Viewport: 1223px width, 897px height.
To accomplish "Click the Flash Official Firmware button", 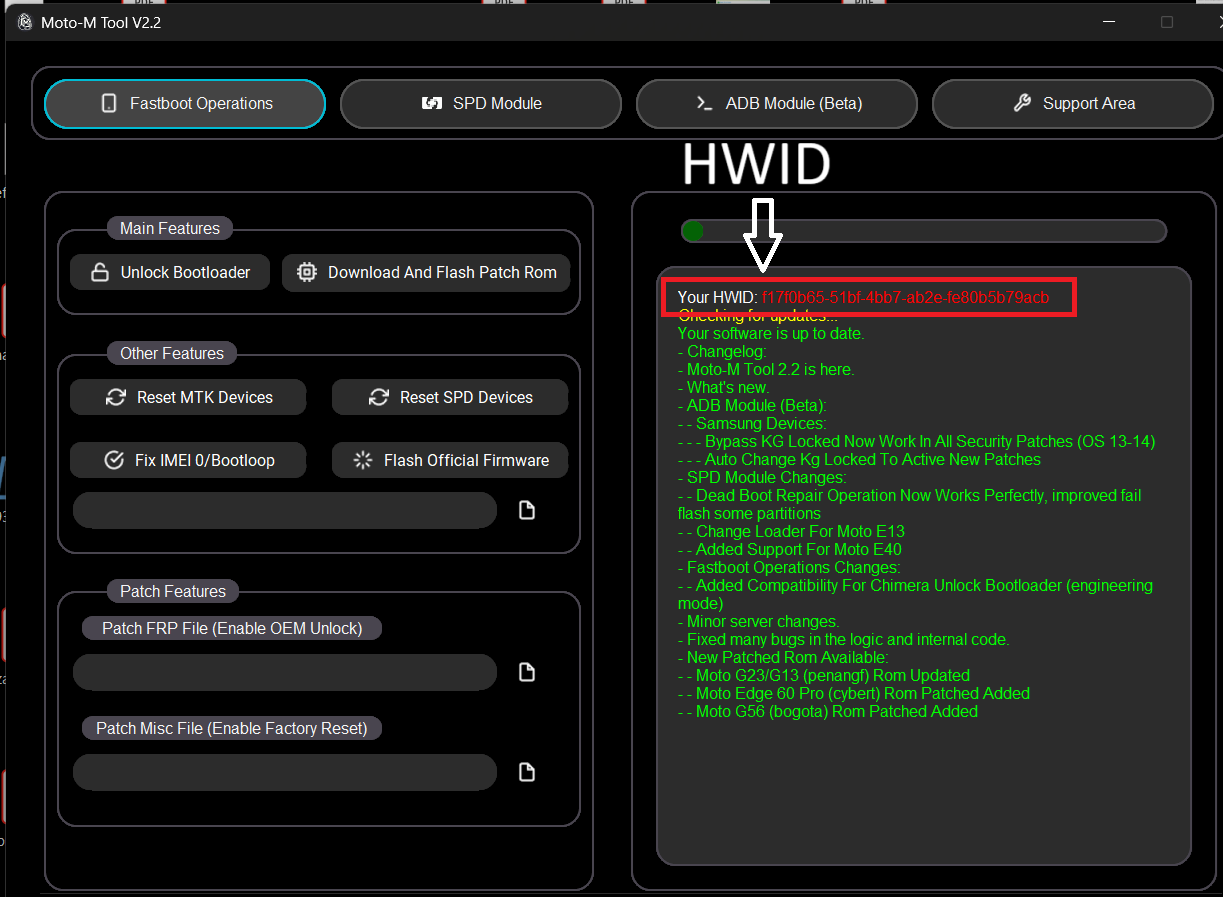I will [x=450, y=460].
